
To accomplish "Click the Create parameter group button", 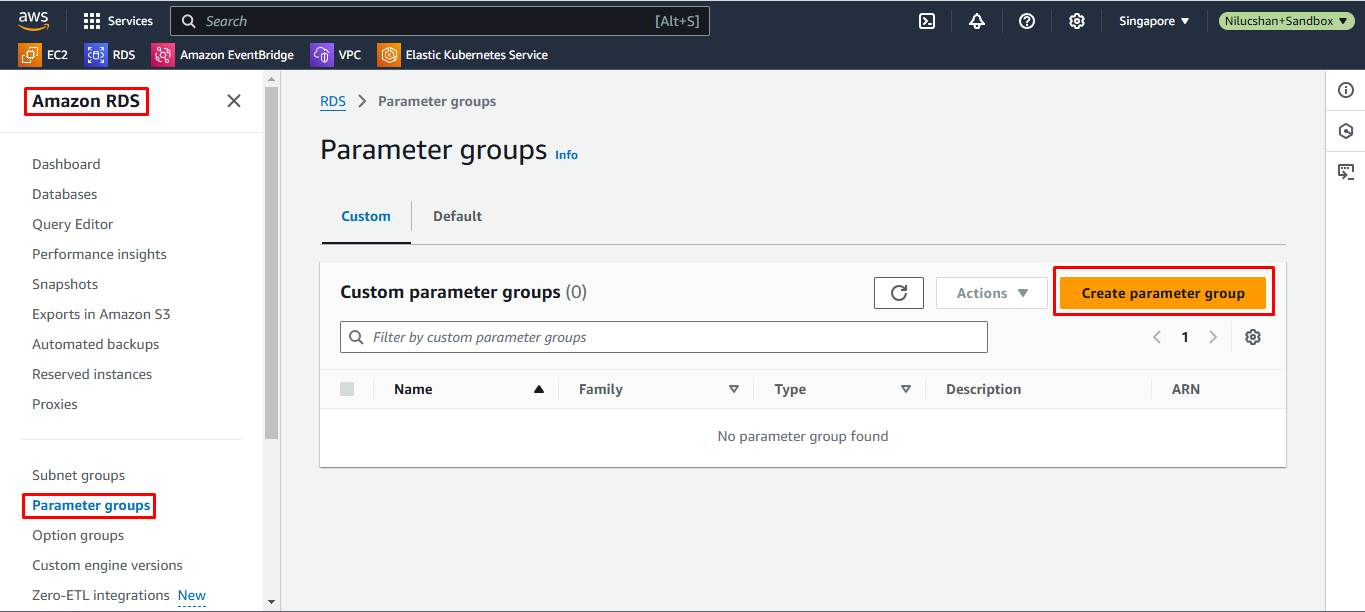I will (1163, 293).
